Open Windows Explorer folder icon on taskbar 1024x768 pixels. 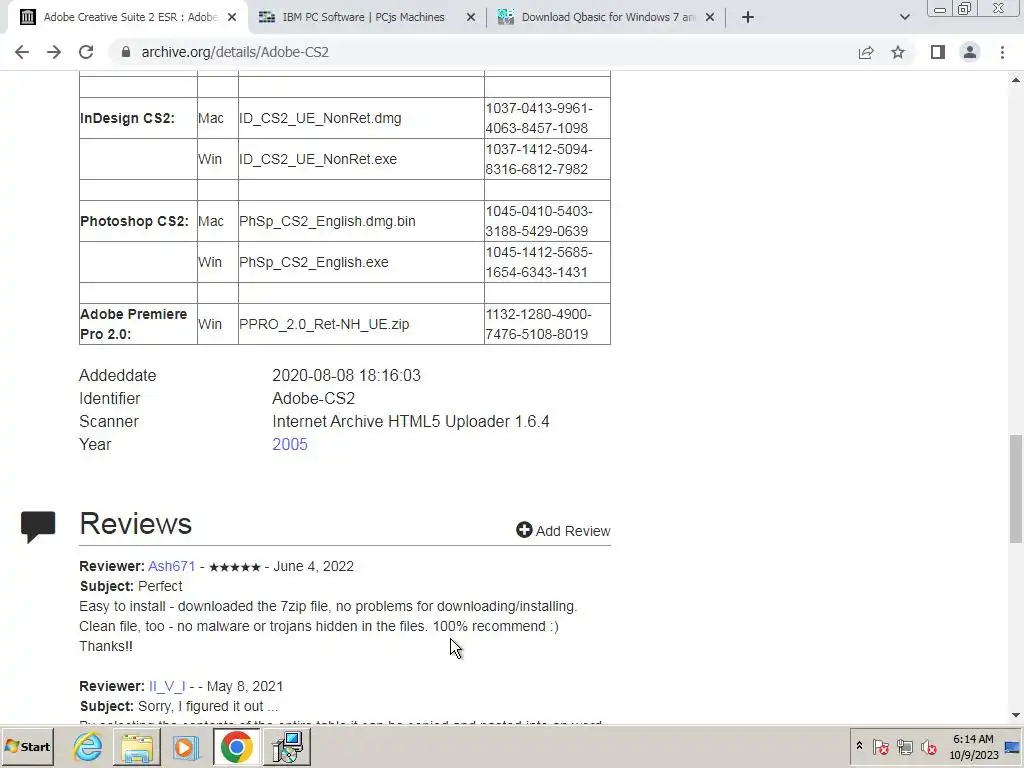(137, 747)
